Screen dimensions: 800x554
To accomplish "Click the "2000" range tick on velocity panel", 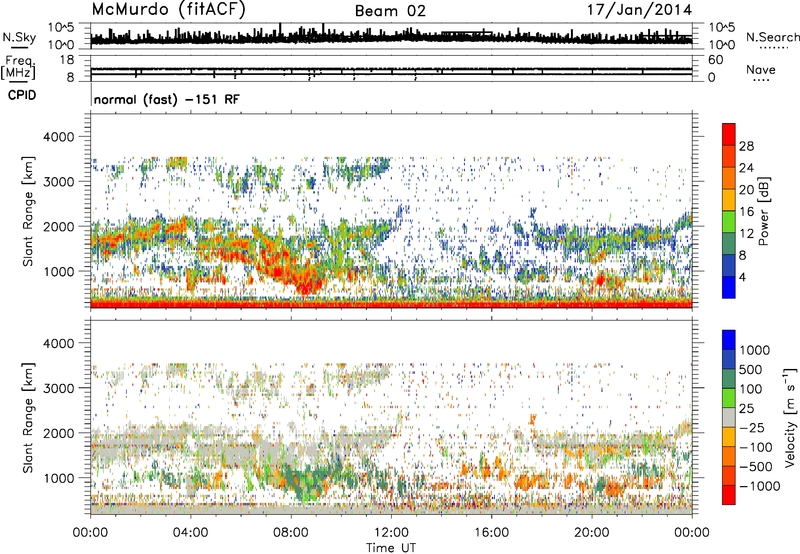I will pos(60,433).
